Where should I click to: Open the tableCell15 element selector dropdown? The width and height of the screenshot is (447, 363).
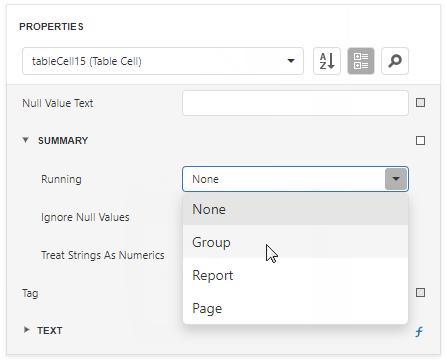click(163, 61)
